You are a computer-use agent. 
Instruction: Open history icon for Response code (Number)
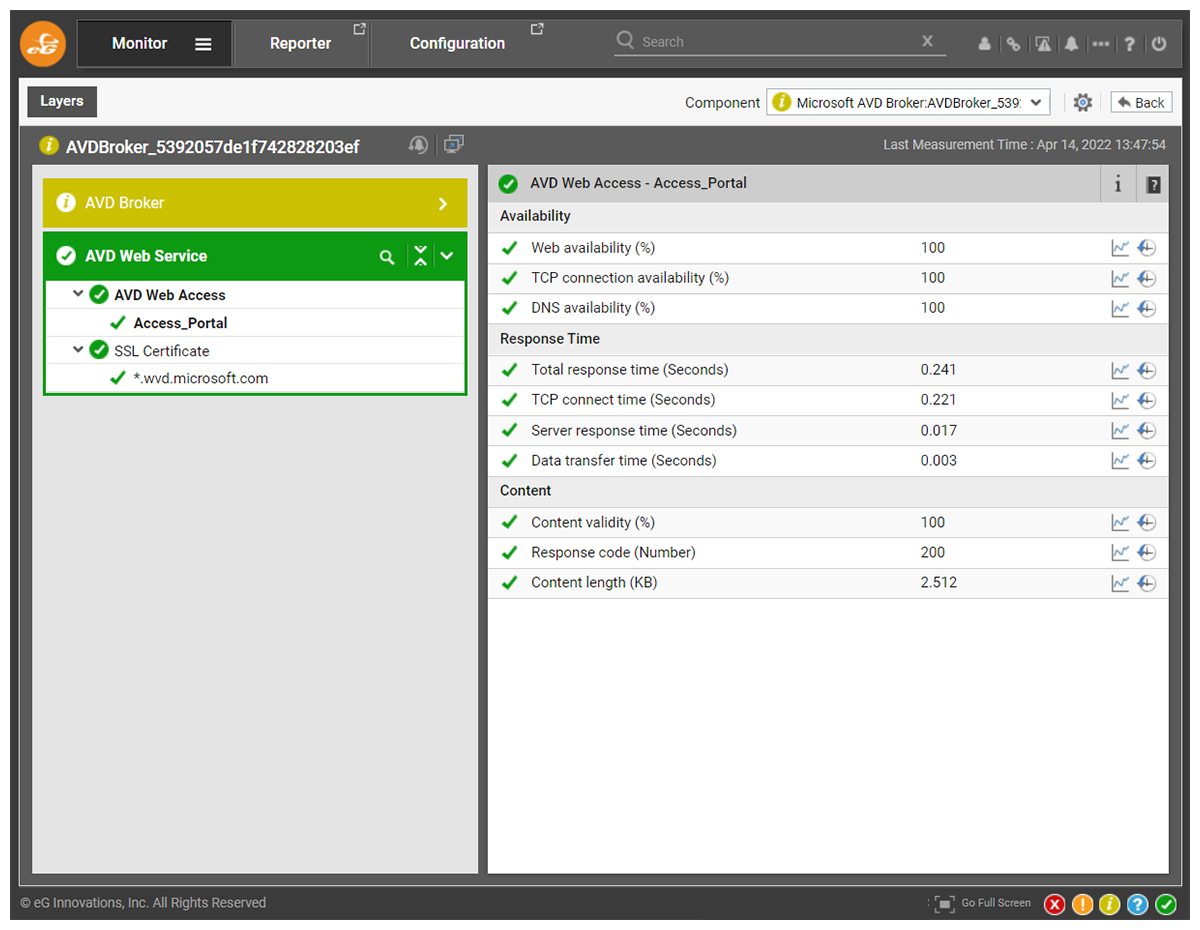pos(1147,552)
